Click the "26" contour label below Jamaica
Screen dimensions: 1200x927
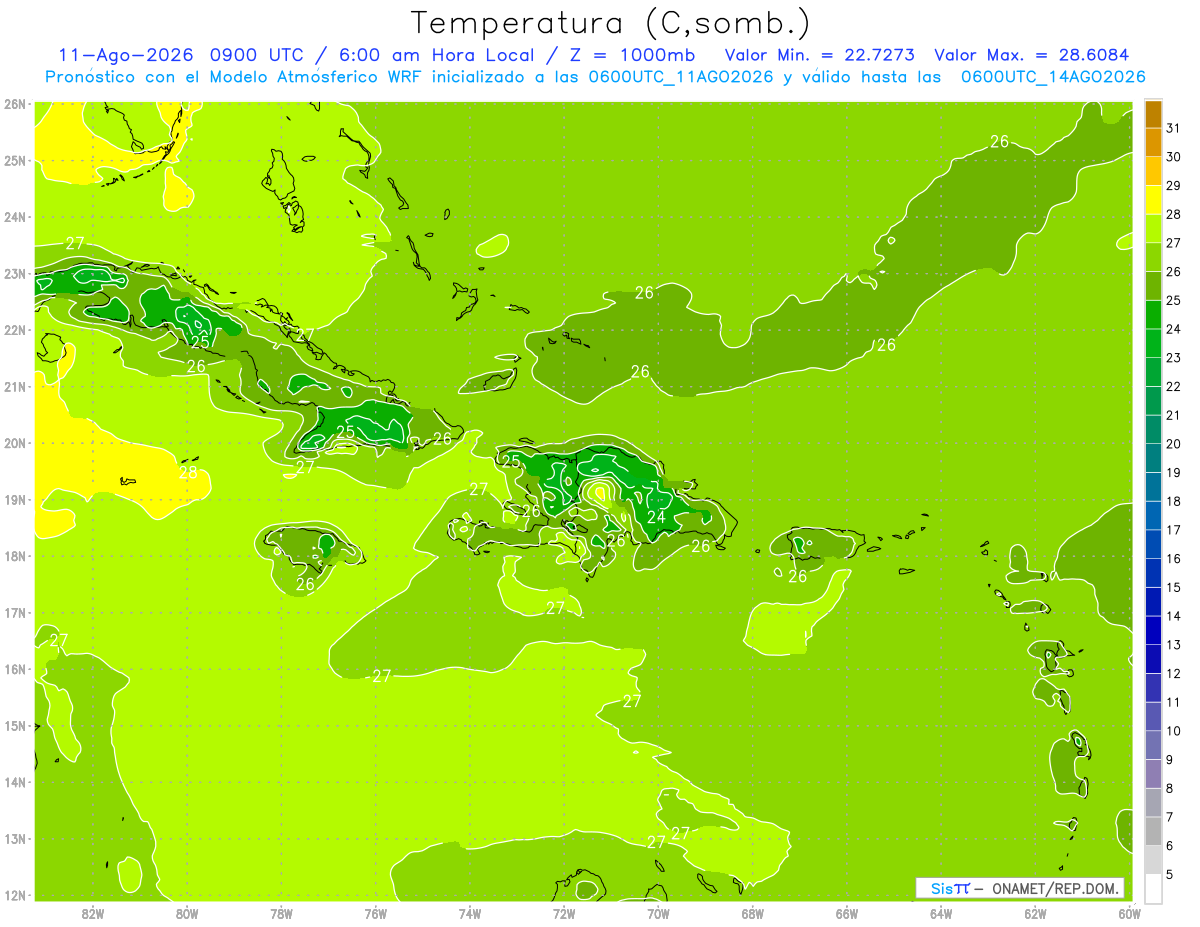pyautogui.click(x=305, y=584)
